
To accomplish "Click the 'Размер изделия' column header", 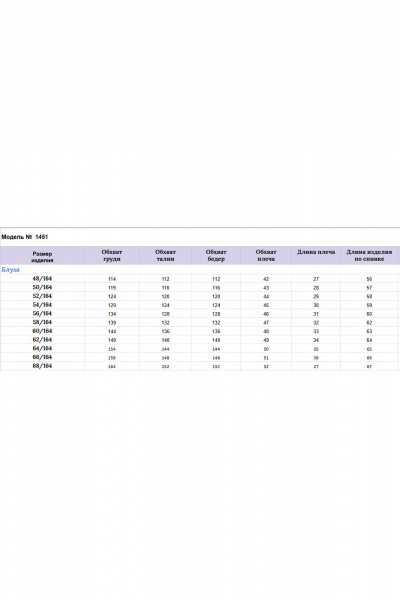I will [42, 257].
